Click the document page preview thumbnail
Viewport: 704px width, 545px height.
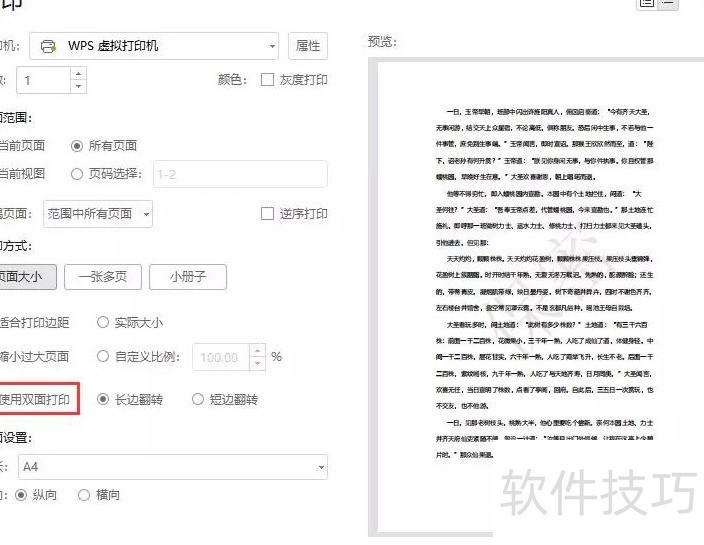541,296
